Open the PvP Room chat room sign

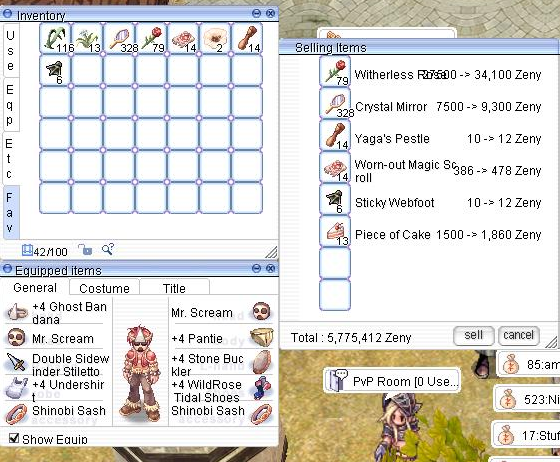click(x=392, y=381)
